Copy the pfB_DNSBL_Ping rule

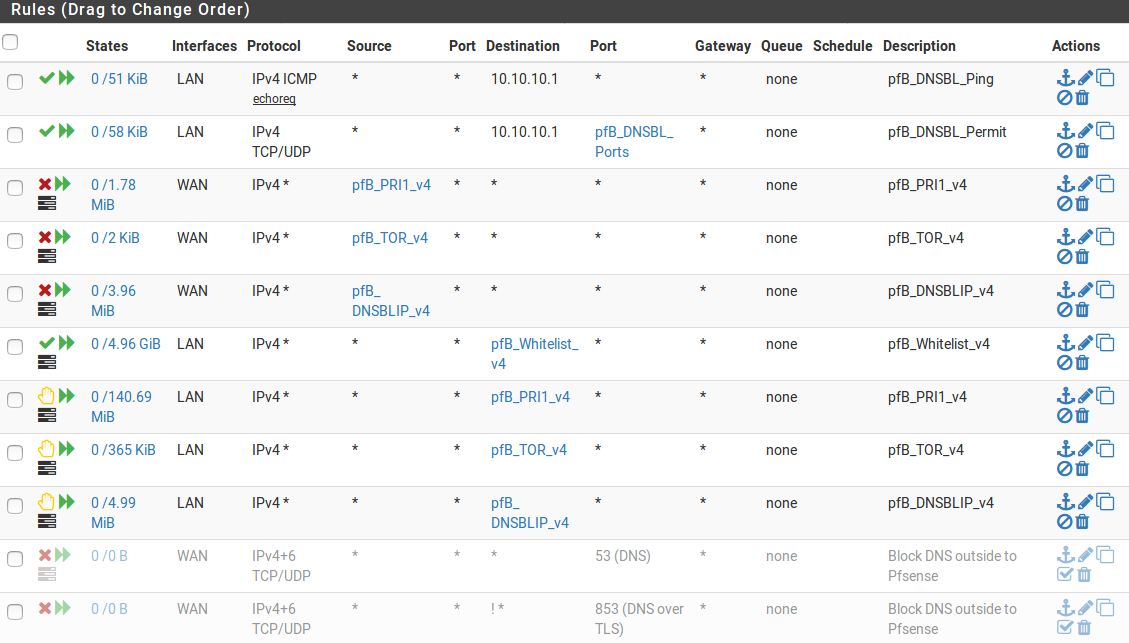(1105, 77)
